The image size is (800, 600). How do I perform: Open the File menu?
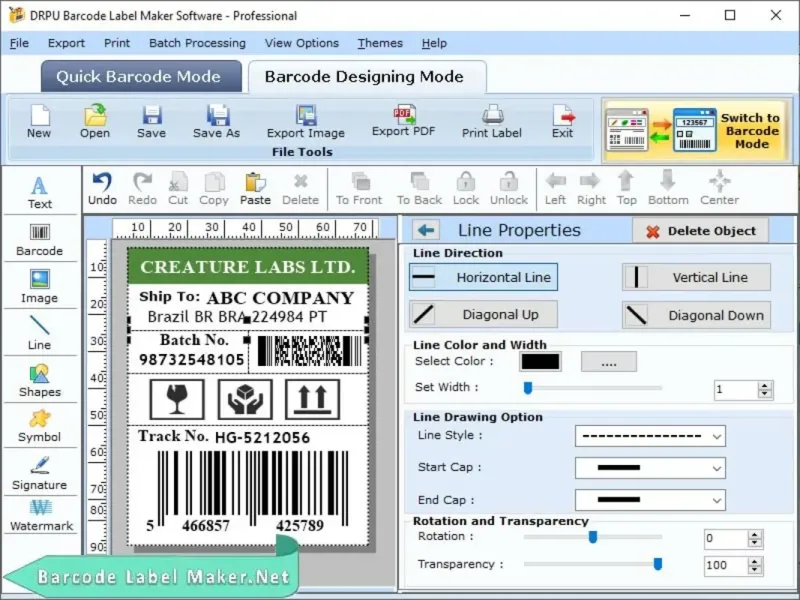[19, 43]
